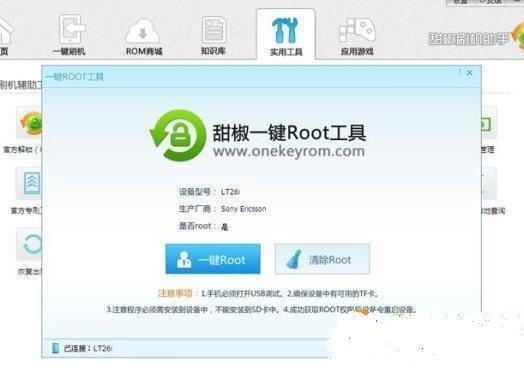Click the 甜椒刷机助手 logo
This screenshot has width=524, height=372.
pos(476,38)
